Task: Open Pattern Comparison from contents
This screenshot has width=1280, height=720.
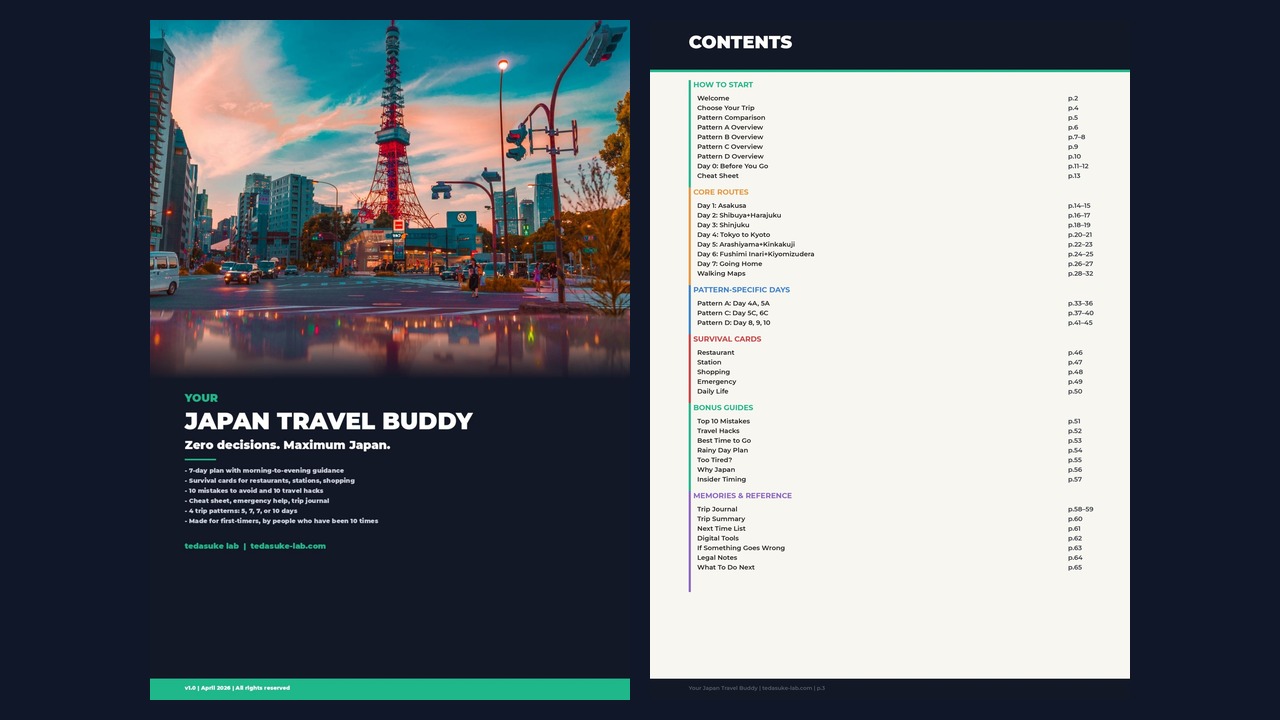Action: click(731, 117)
